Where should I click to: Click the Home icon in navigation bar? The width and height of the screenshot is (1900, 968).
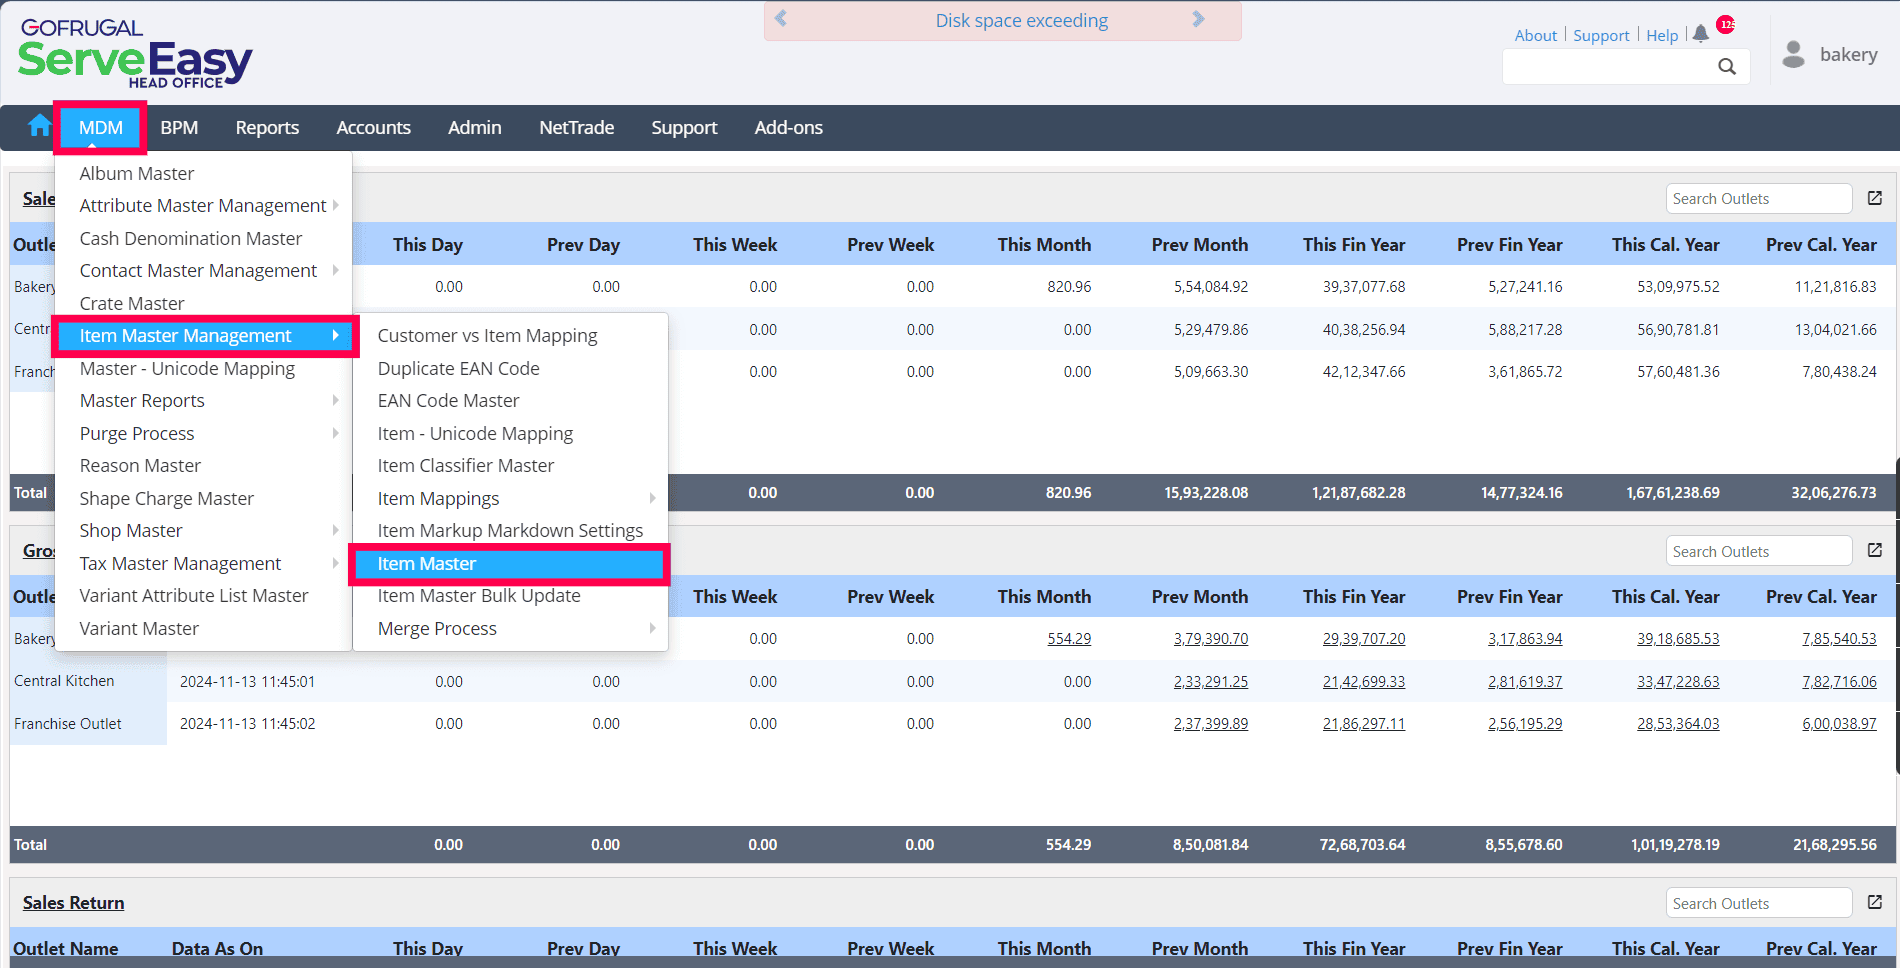pos(40,126)
